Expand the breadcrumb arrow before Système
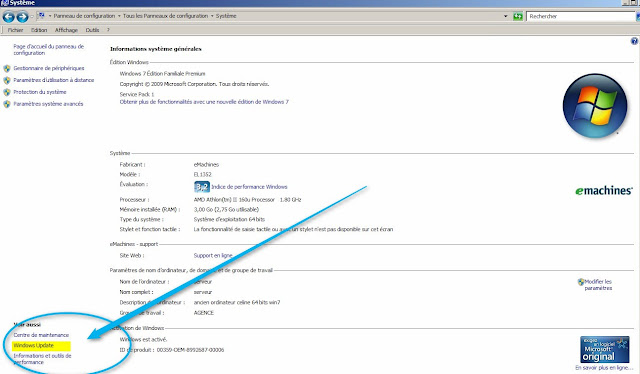640x374 pixels. [x=212, y=16]
